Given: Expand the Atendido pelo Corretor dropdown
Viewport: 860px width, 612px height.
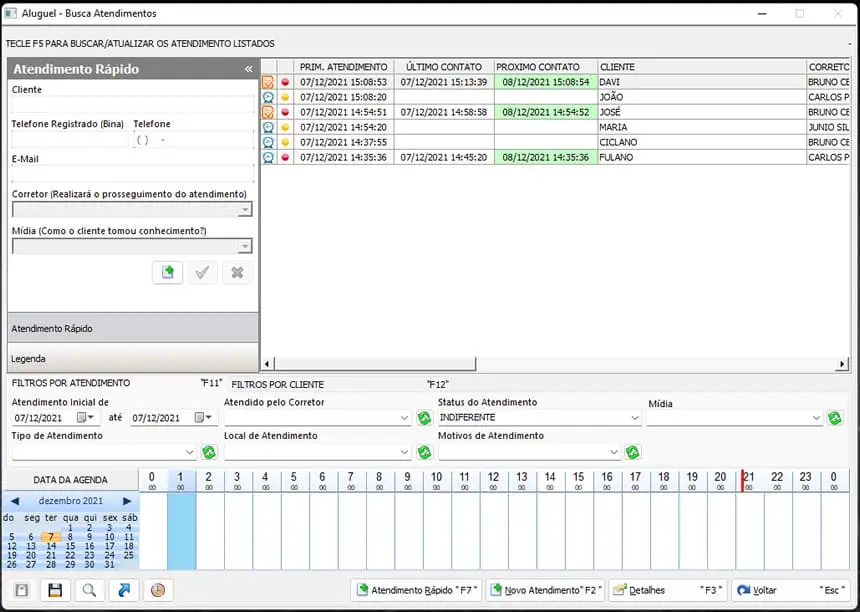Looking at the screenshot, I should [405, 418].
